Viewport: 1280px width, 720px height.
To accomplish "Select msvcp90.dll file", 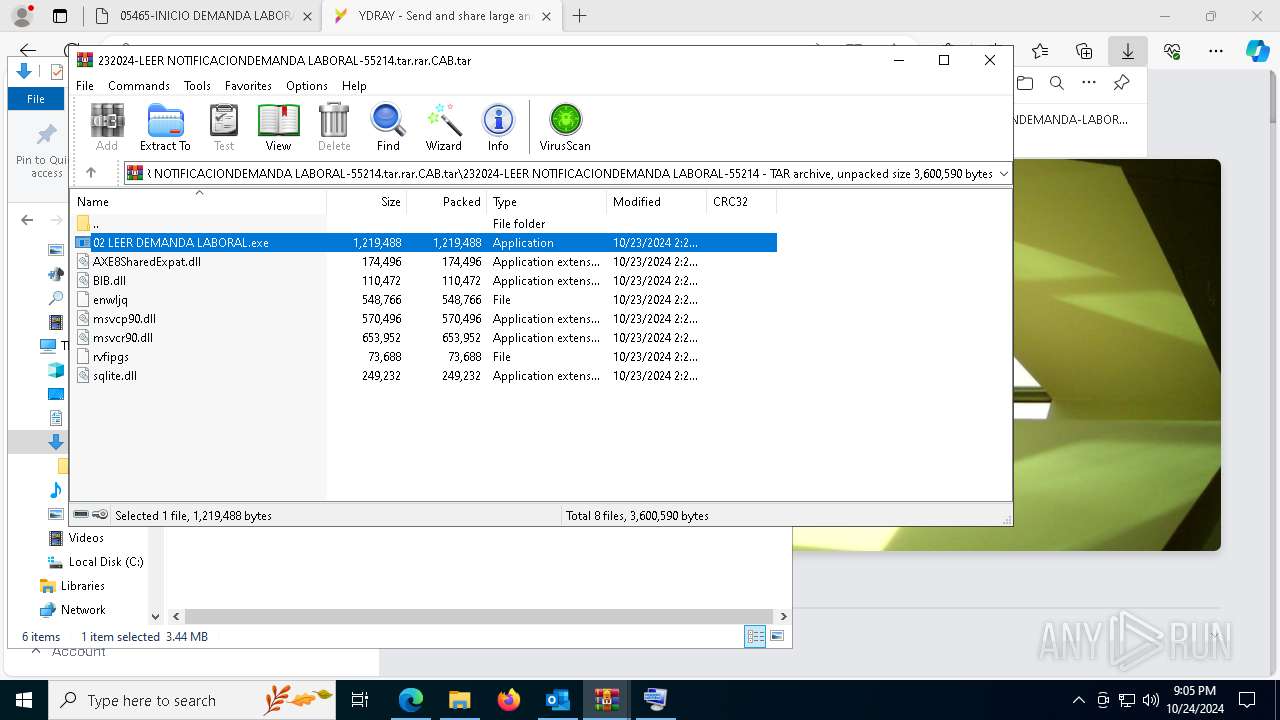I will (x=424, y=318).
